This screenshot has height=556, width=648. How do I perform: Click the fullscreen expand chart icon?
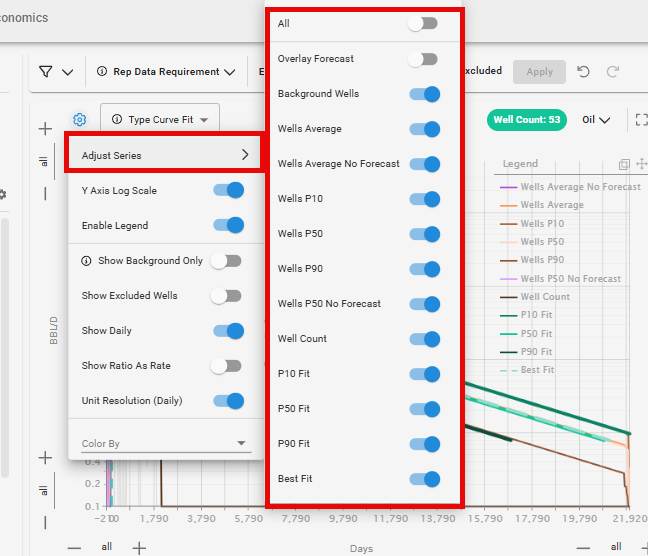640,120
